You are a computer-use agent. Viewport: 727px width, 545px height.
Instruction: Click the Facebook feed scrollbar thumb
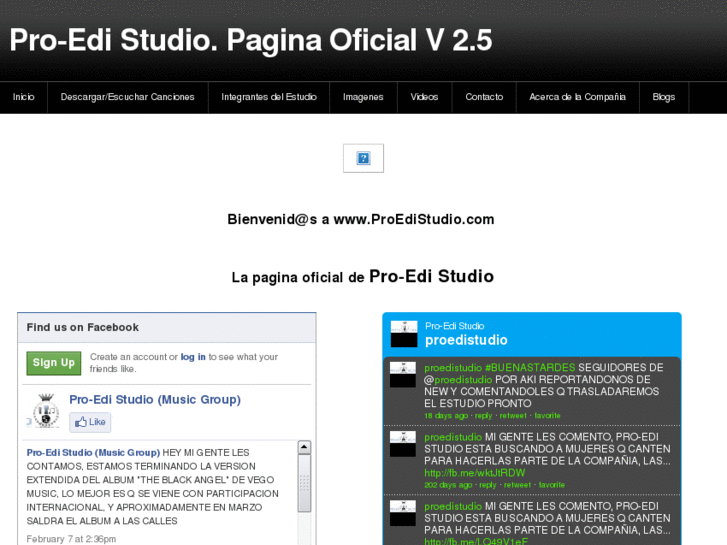(304, 483)
